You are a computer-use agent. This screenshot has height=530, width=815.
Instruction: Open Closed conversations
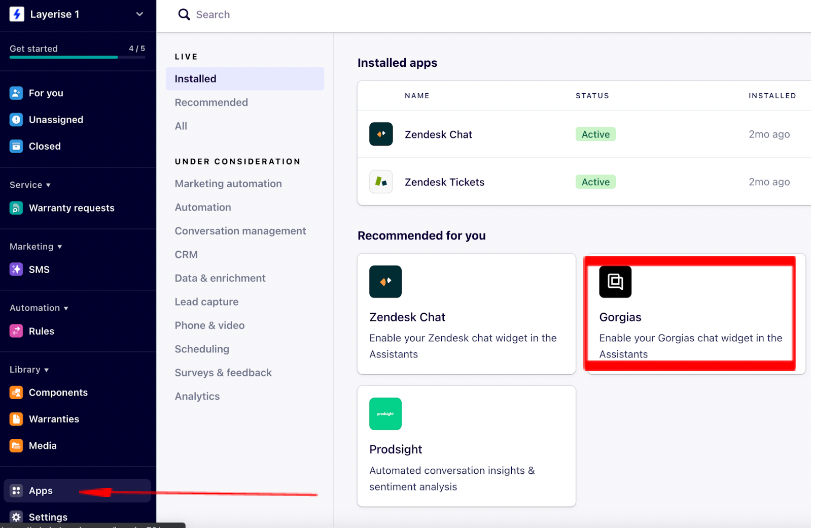(x=44, y=146)
